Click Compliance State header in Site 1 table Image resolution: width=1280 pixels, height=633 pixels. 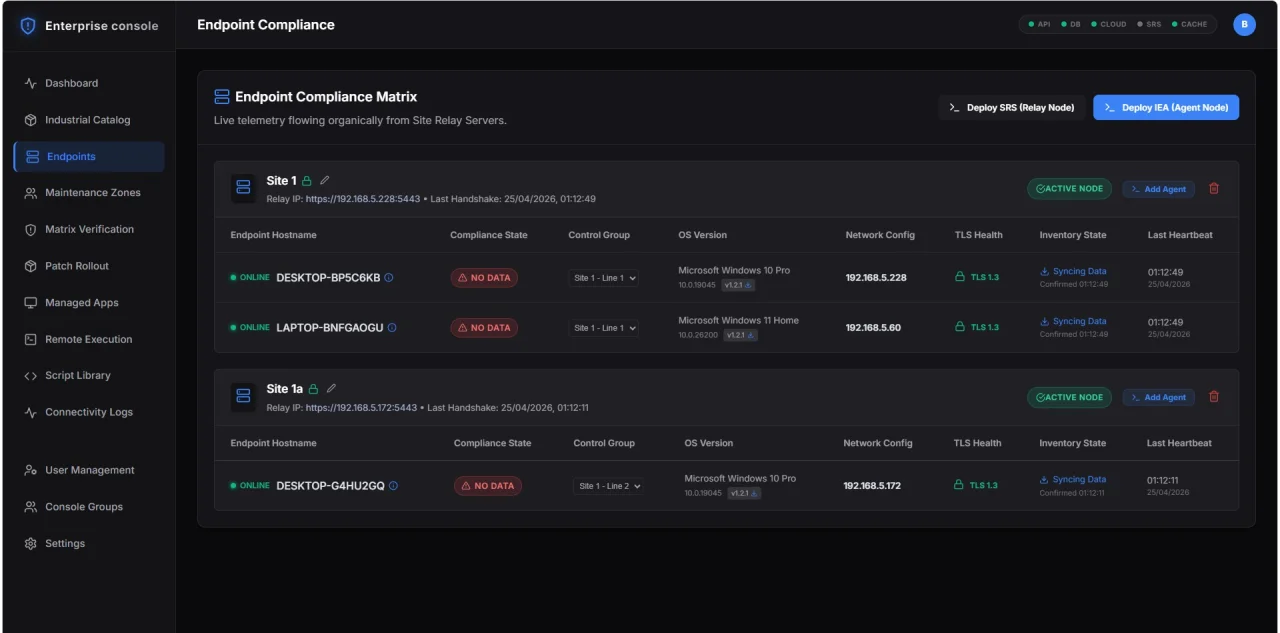(x=489, y=235)
